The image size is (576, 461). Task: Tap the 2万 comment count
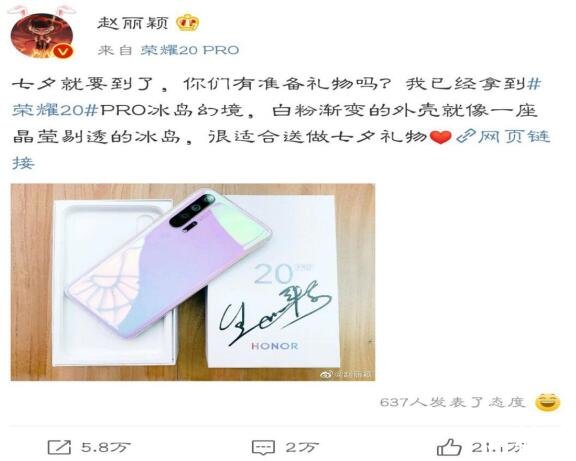302,448
